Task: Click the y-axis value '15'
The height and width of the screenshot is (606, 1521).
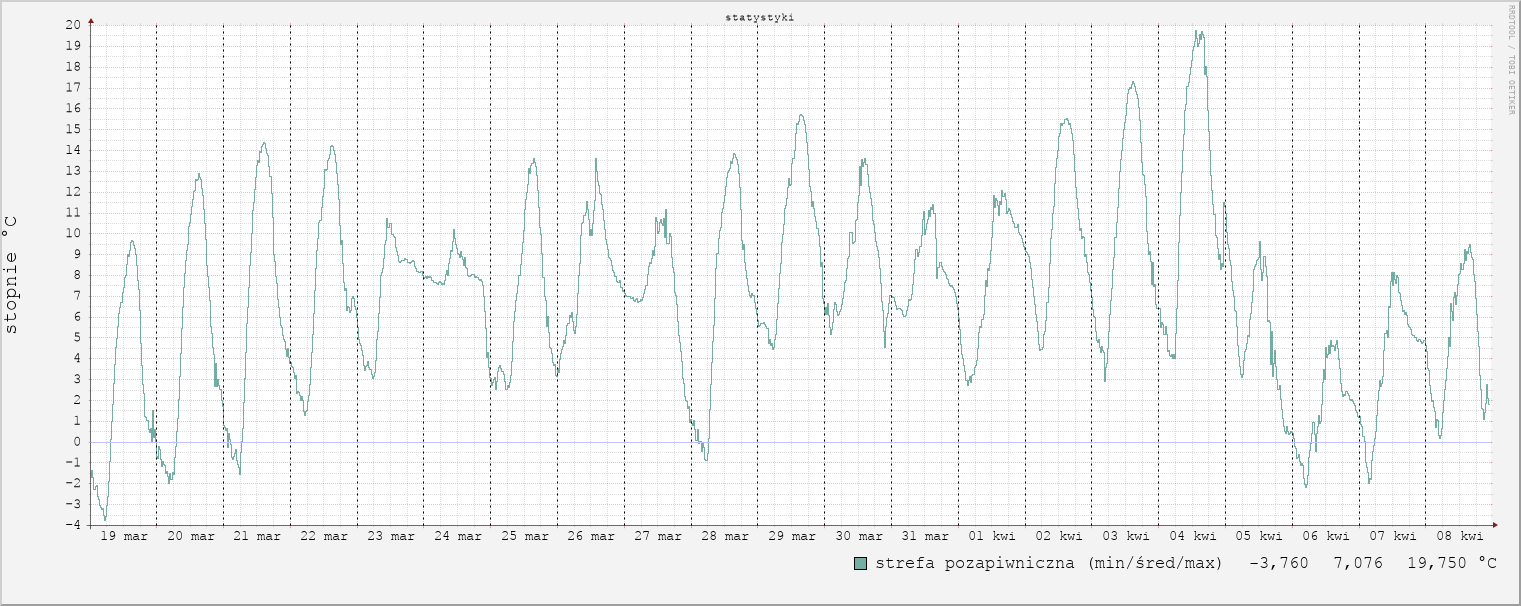Action: (x=74, y=129)
